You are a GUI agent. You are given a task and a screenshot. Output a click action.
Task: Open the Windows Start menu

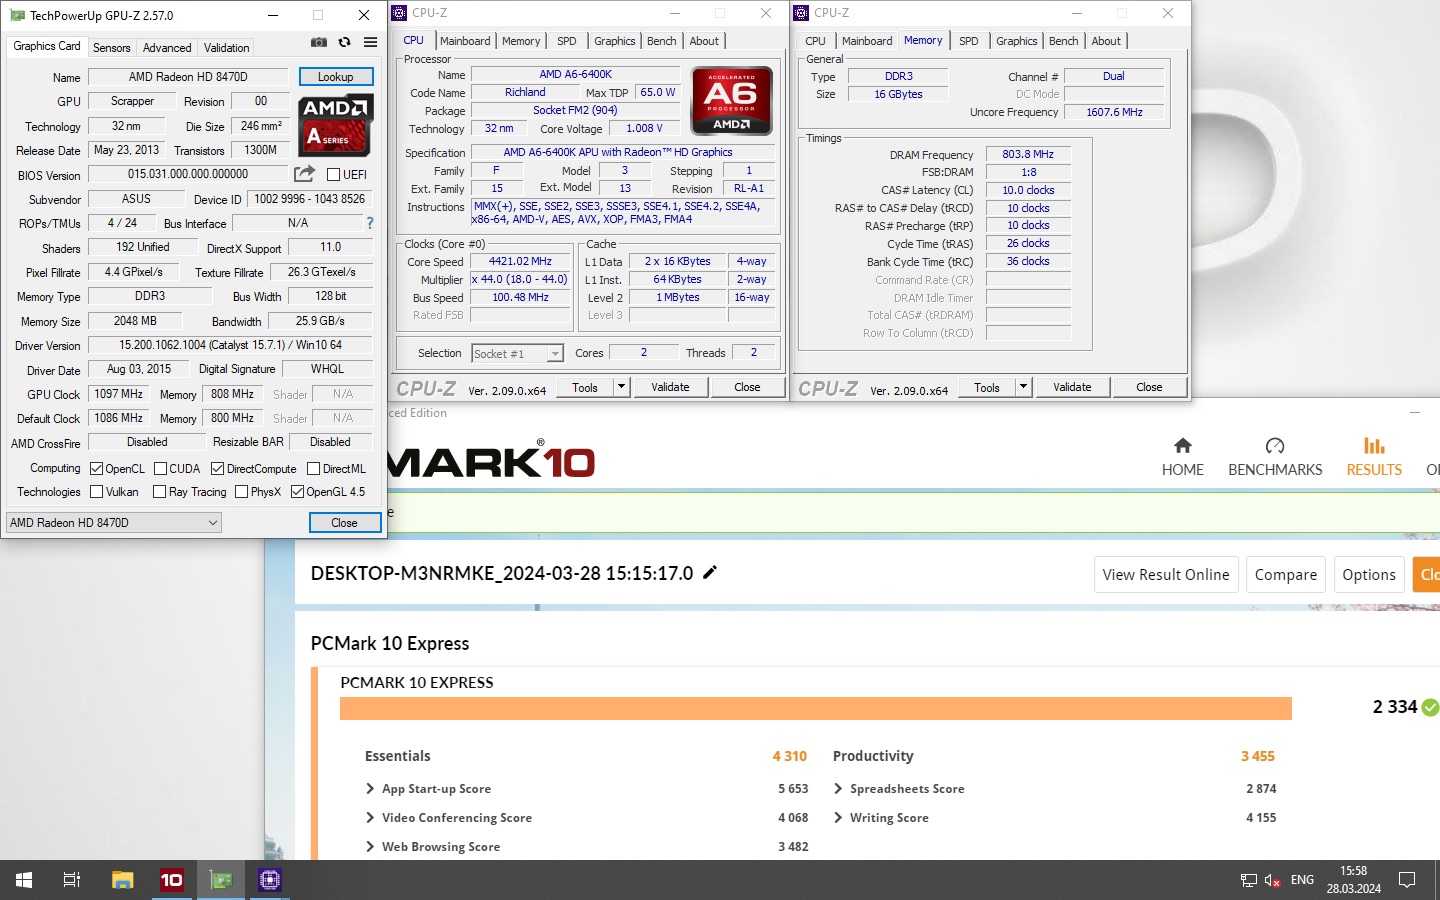pos(24,880)
